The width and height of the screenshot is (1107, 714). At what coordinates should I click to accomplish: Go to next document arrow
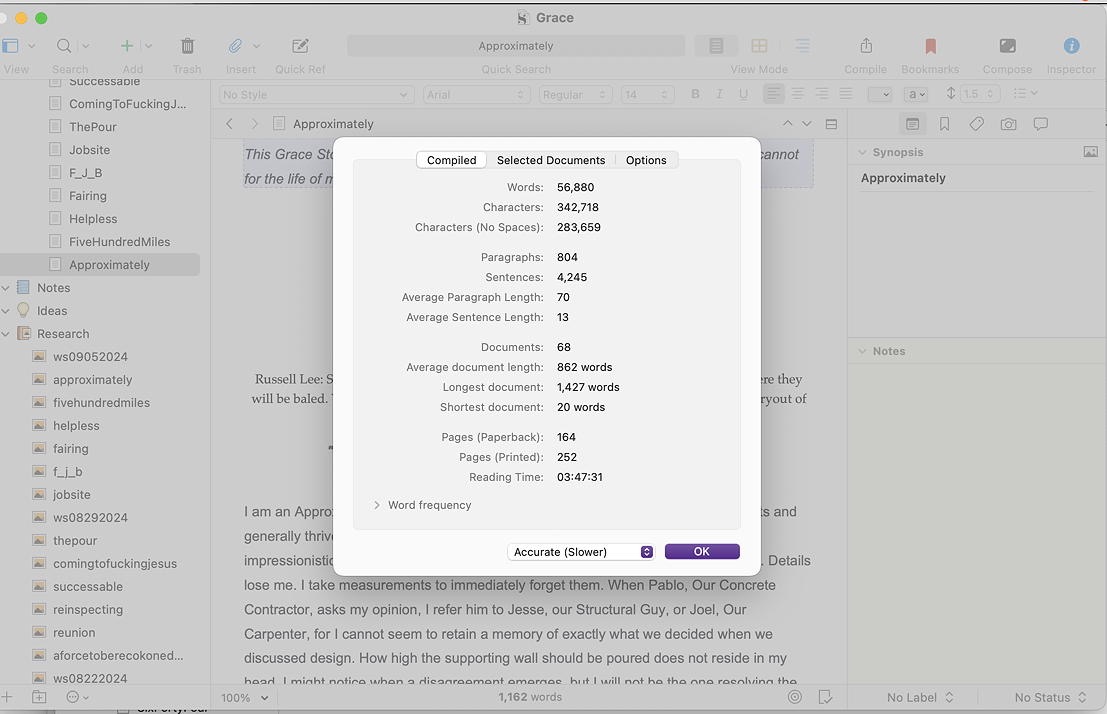(x=806, y=124)
